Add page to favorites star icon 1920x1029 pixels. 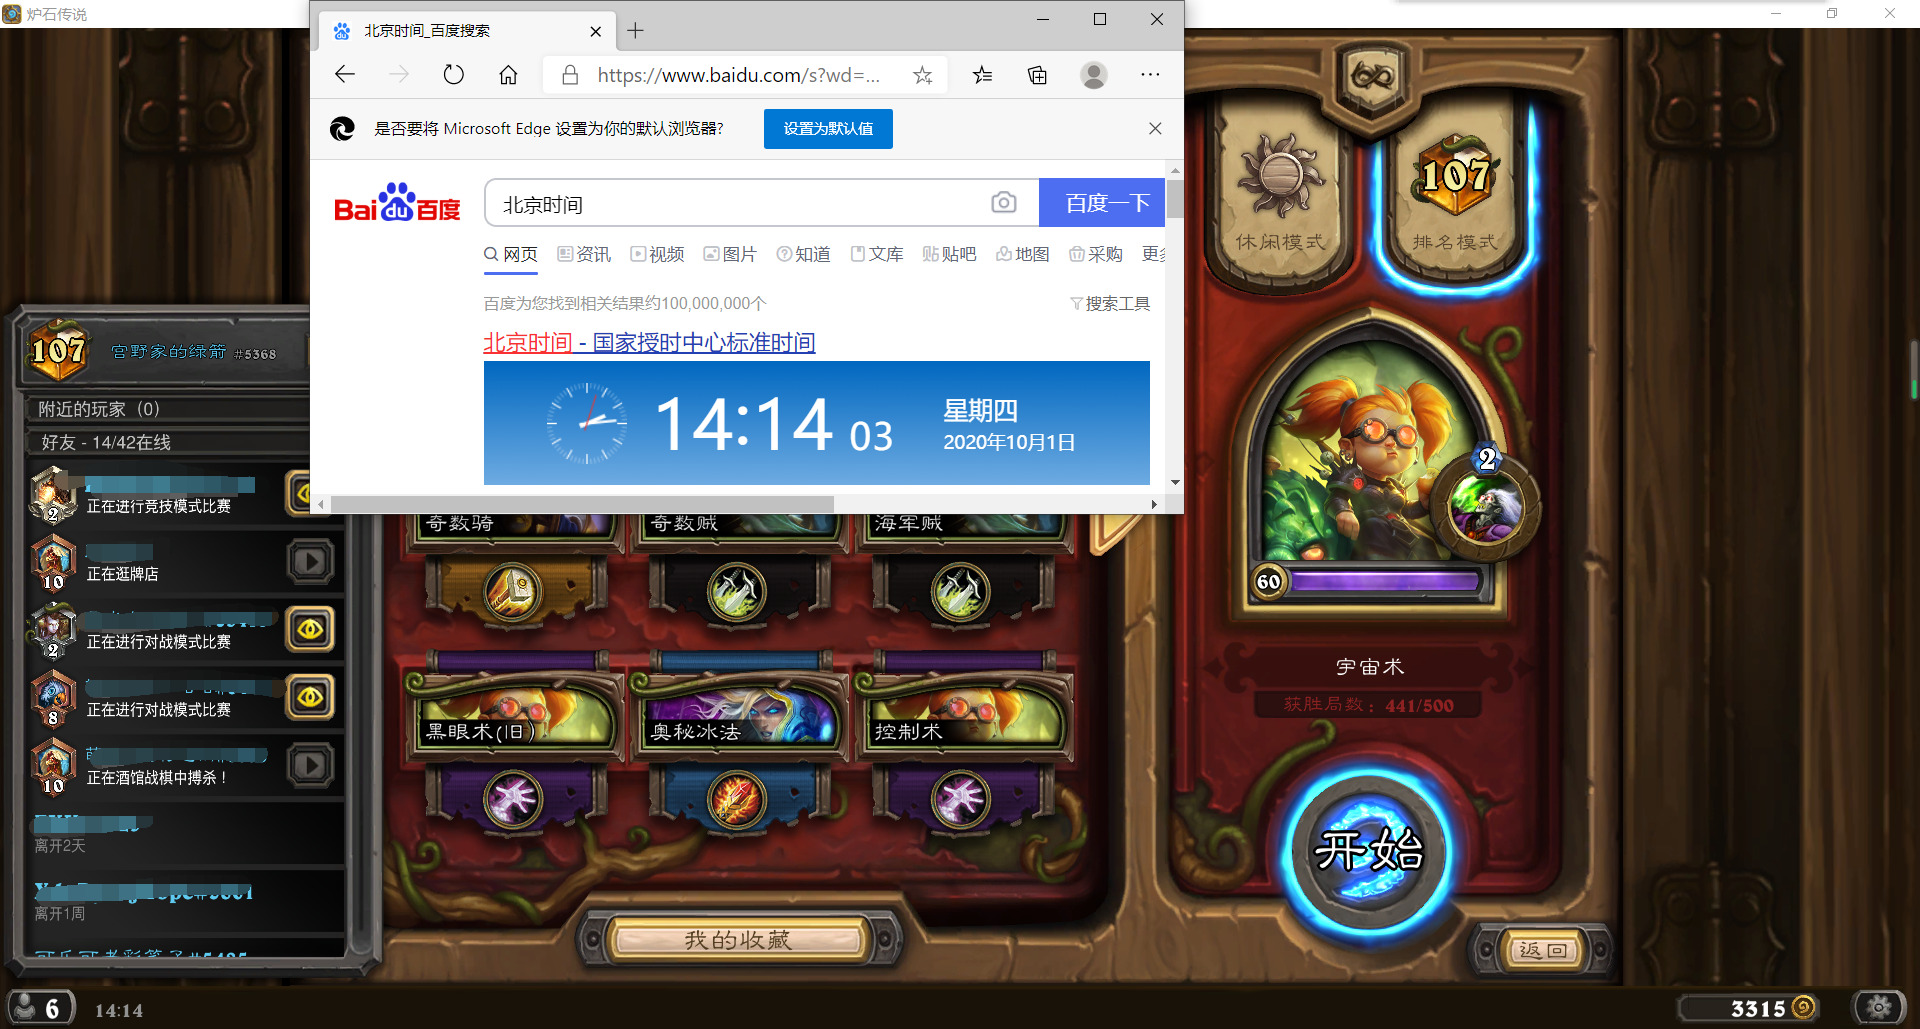click(x=922, y=75)
